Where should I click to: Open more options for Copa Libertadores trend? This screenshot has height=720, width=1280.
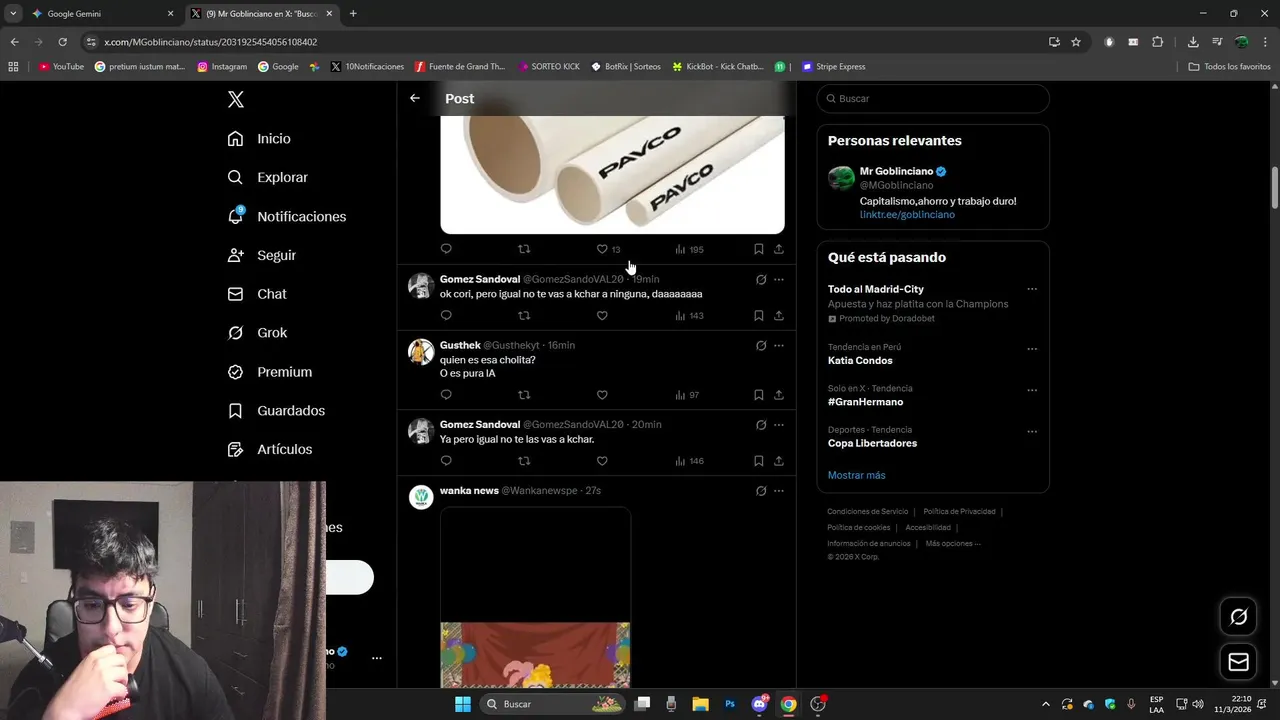(1032, 432)
